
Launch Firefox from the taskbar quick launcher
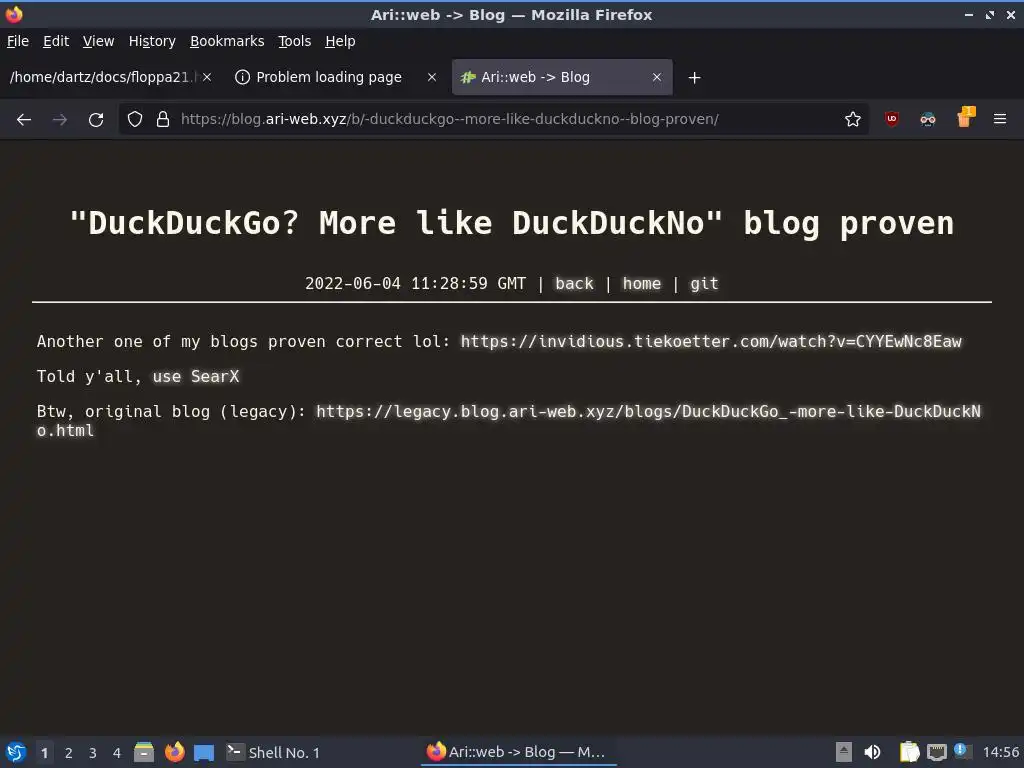(x=174, y=752)
